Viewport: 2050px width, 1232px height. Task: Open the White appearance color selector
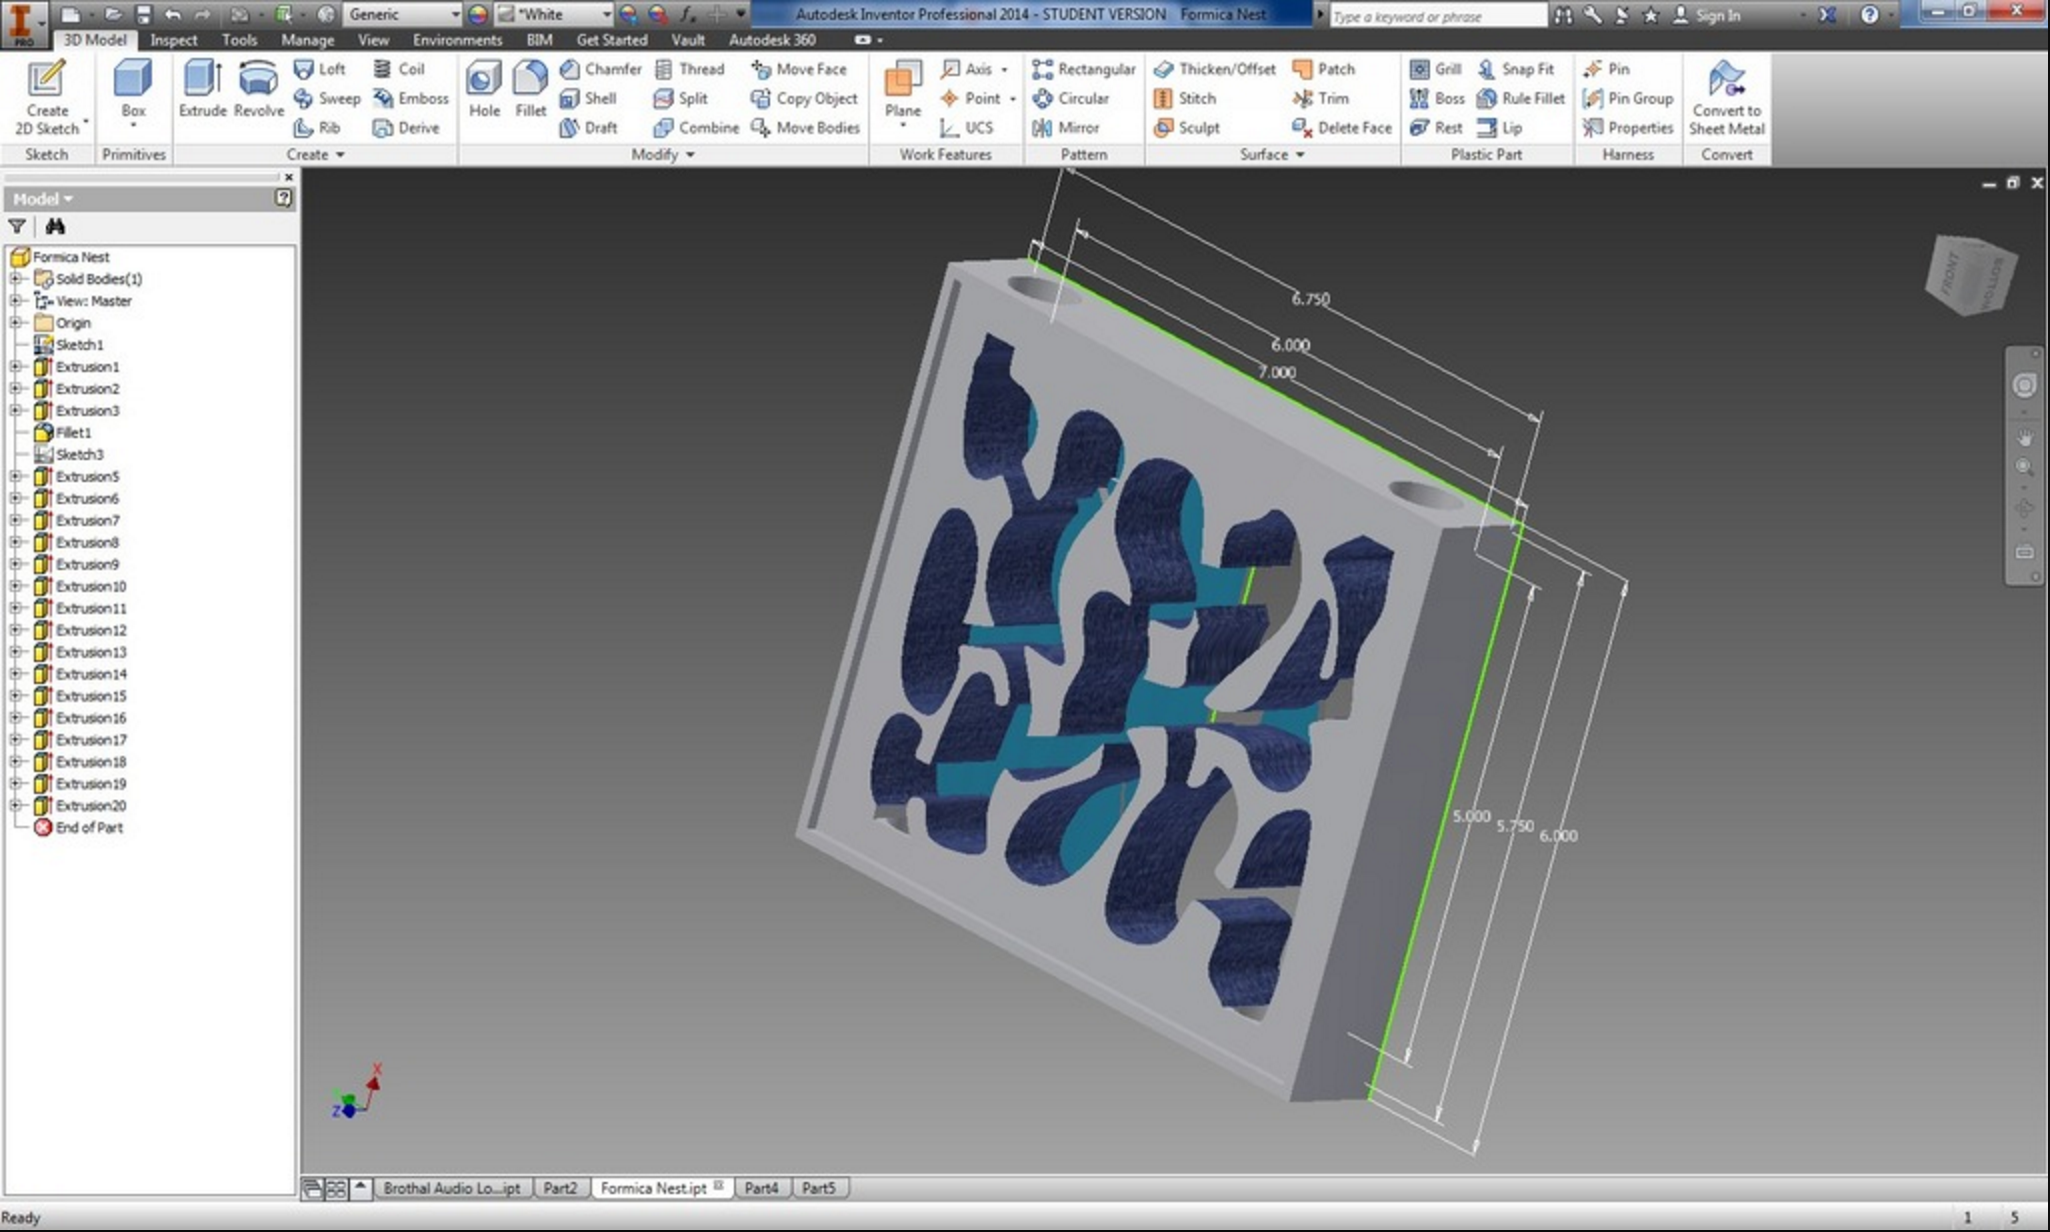(x=554, y=14)
